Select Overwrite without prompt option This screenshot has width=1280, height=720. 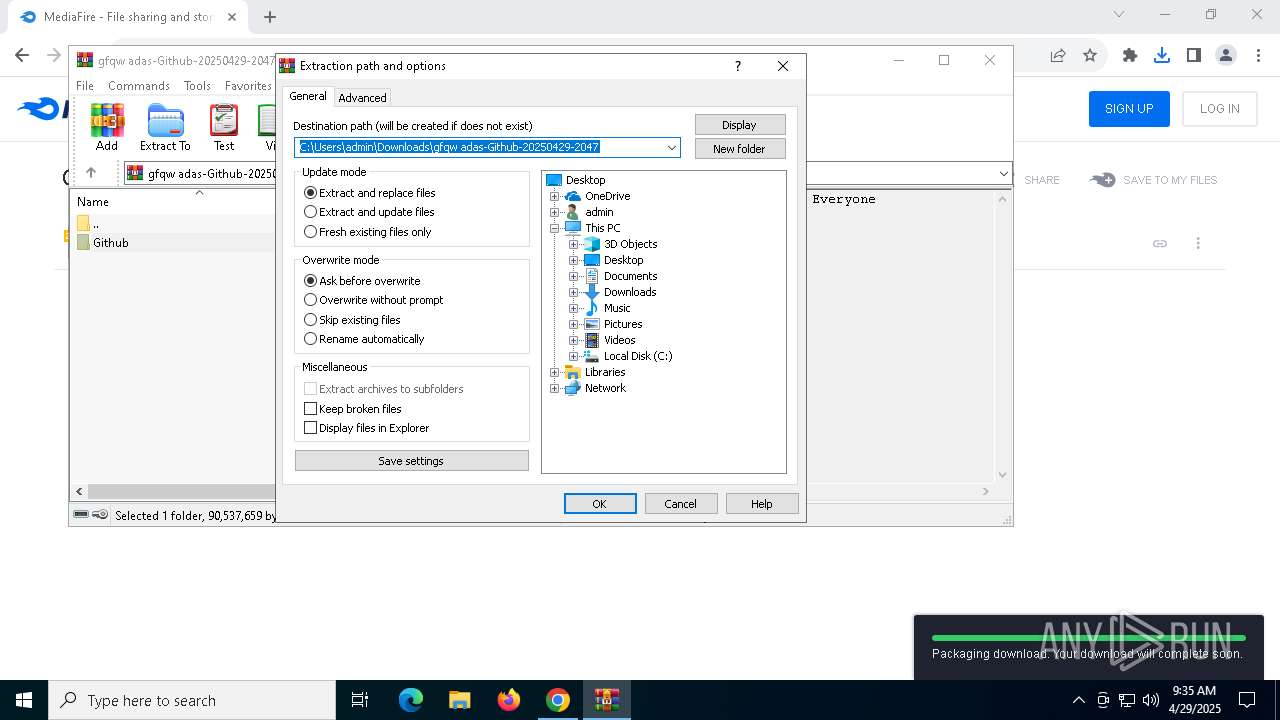pos(374,300)
